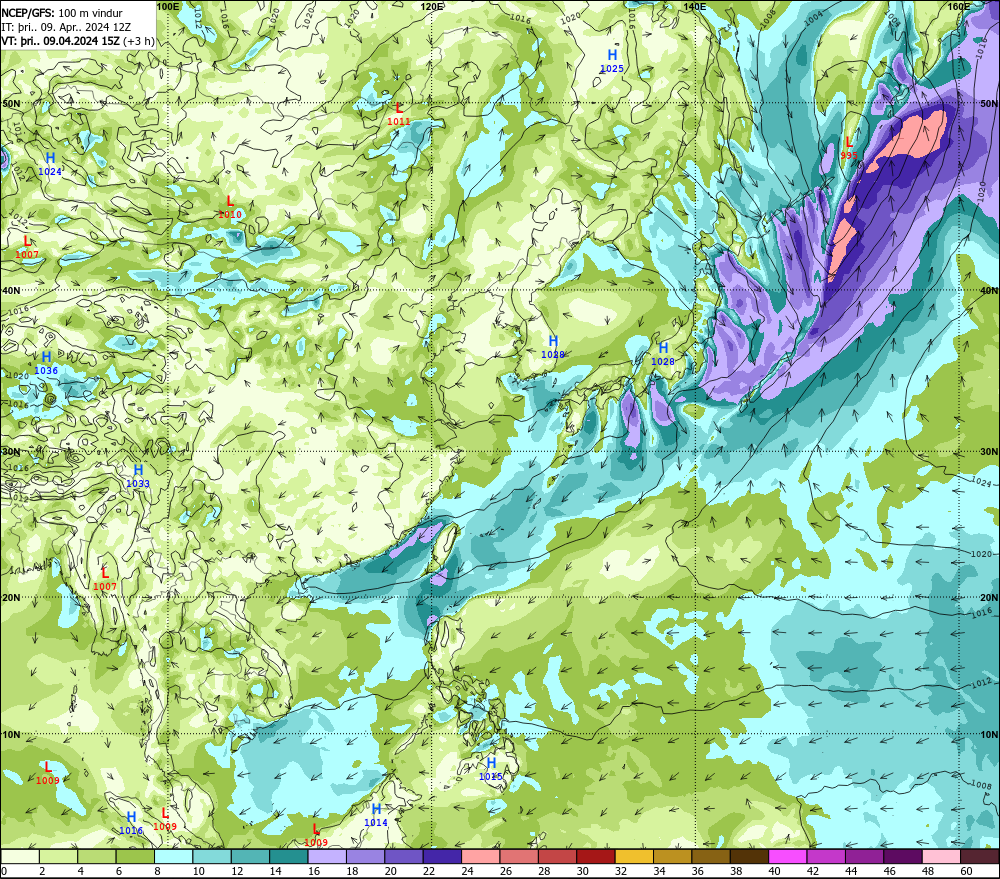Click the 100E longitude label
This screenshot has height=879, width=1000.
coord(168,6)
